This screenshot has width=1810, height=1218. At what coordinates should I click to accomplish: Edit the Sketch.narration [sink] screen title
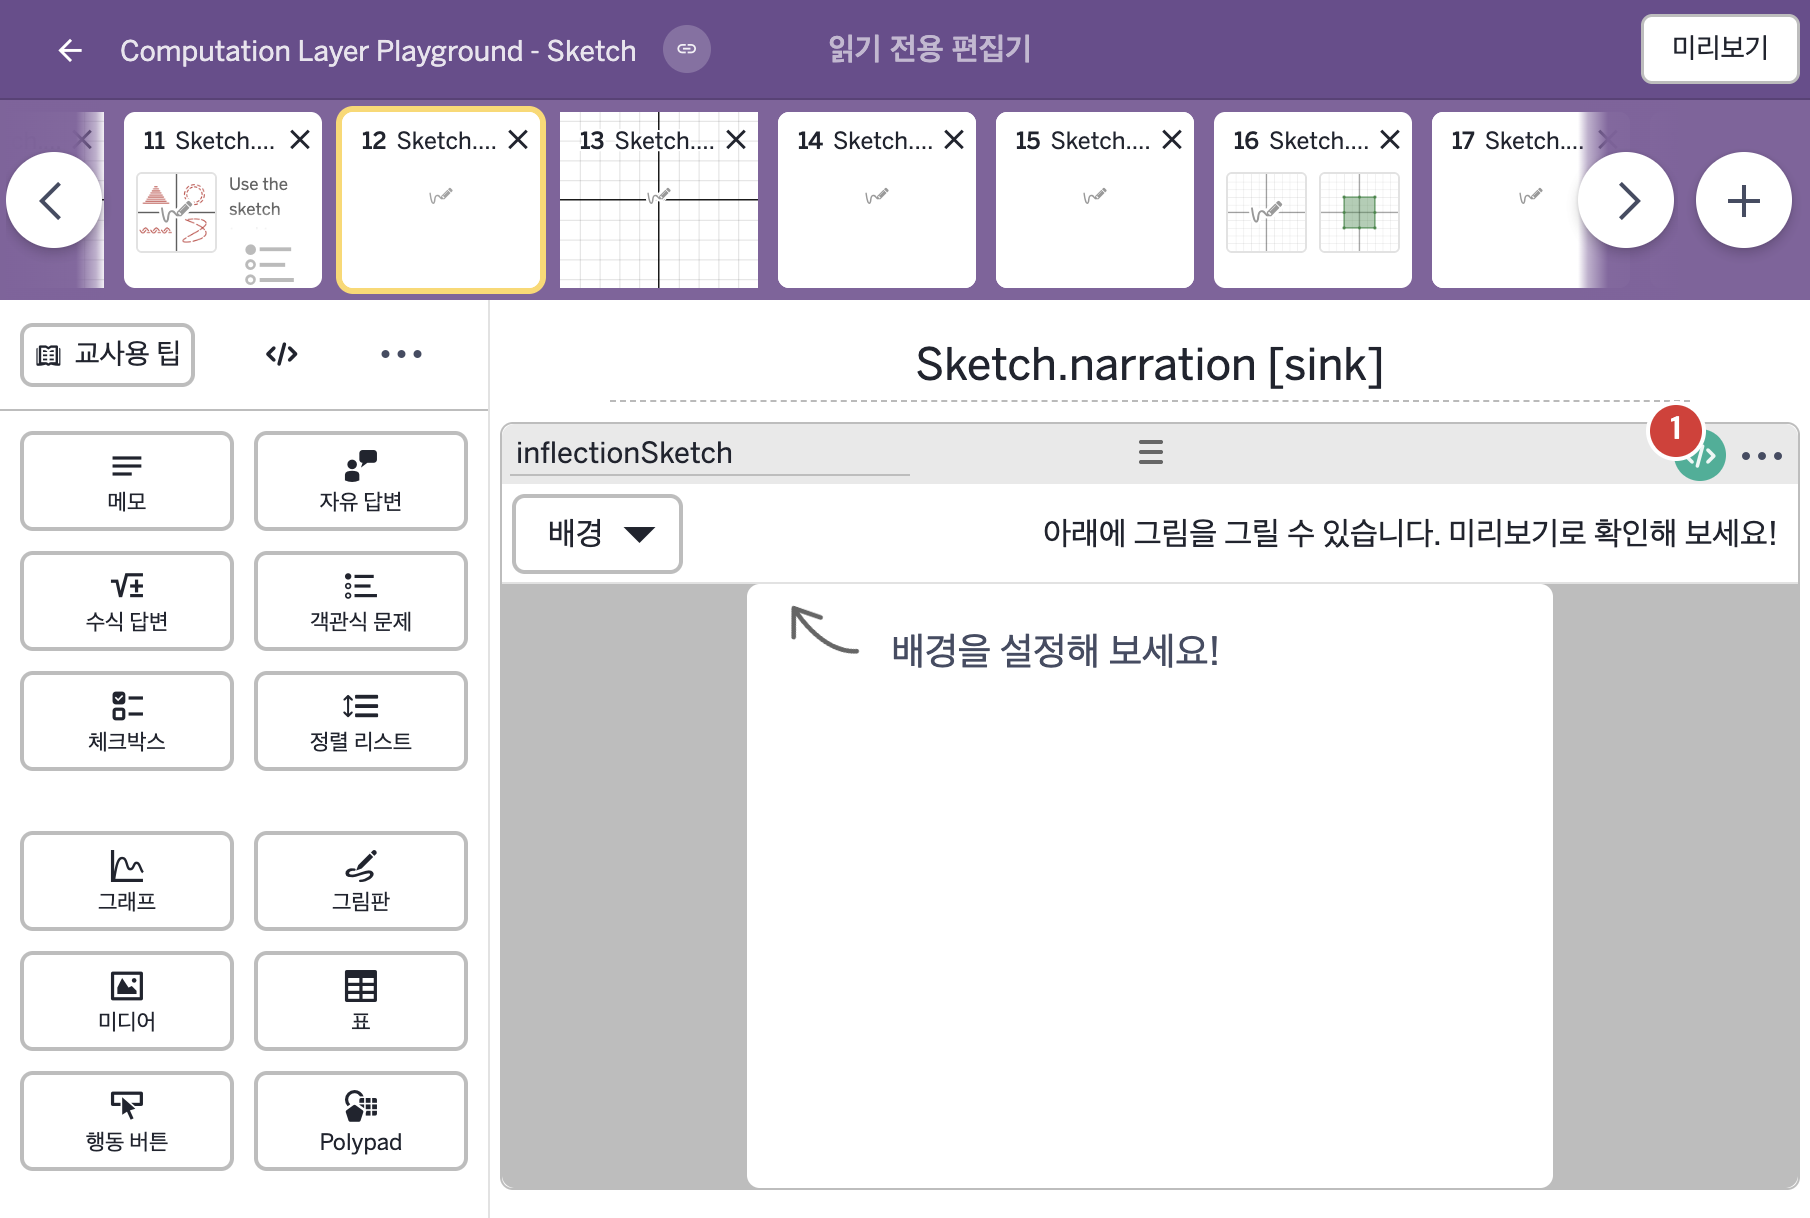1150,365
